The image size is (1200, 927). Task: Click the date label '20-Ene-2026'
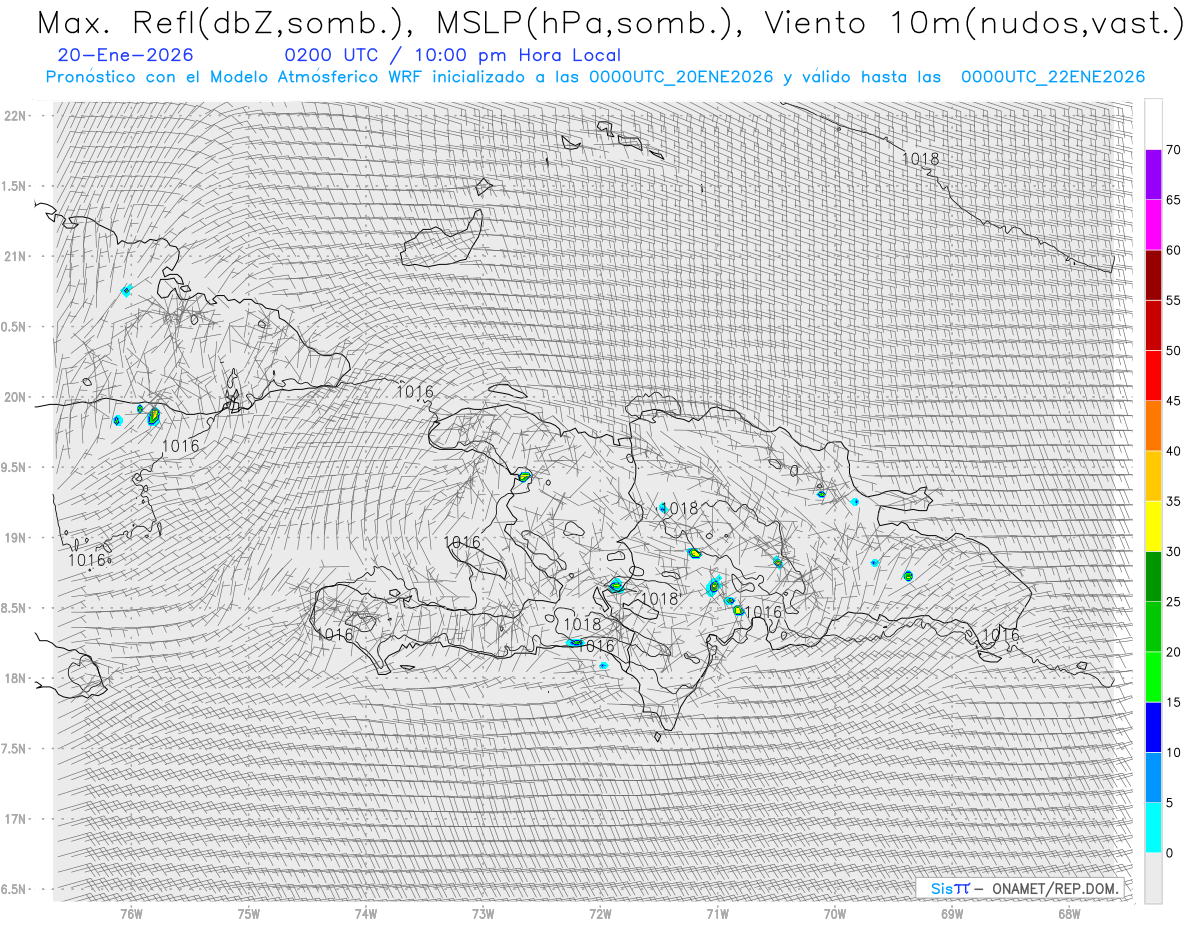pyautogui.click(x=126, y=56)
